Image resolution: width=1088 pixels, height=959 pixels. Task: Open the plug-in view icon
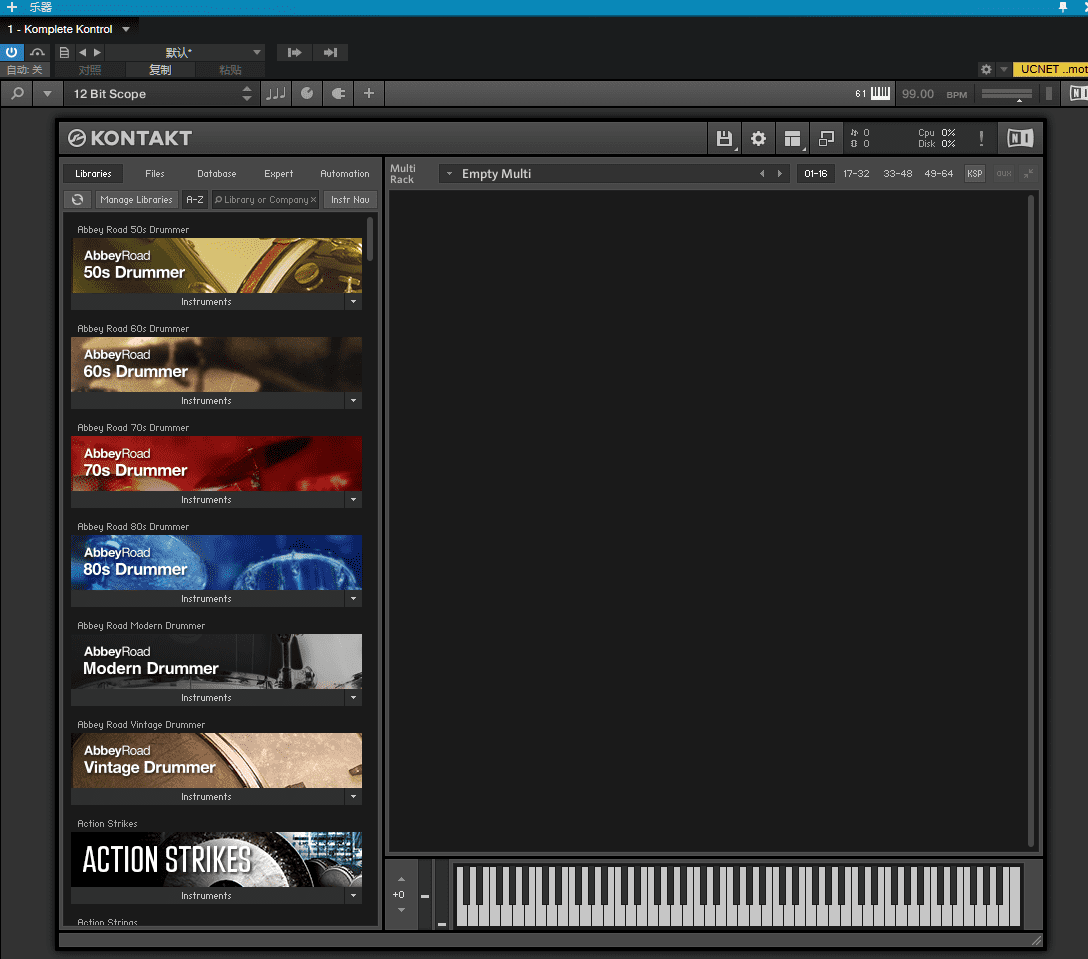coord(338,93)
